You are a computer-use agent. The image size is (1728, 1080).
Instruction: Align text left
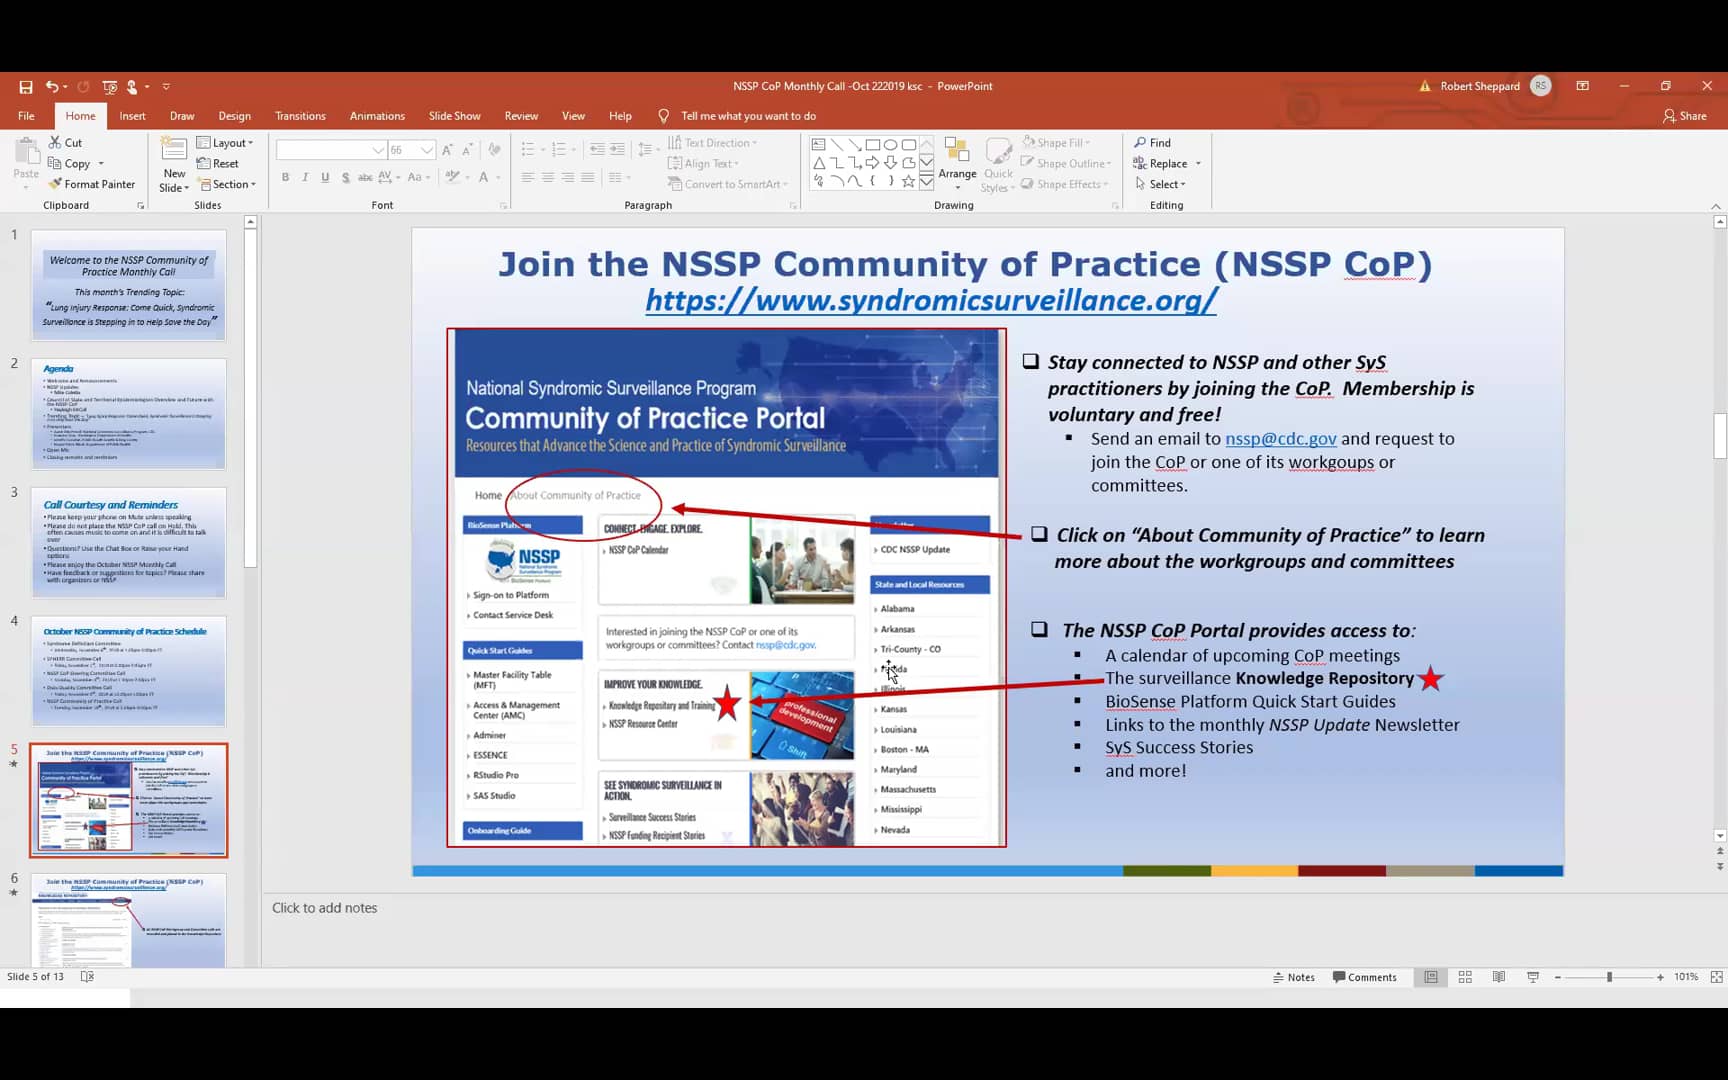point(527,178)
